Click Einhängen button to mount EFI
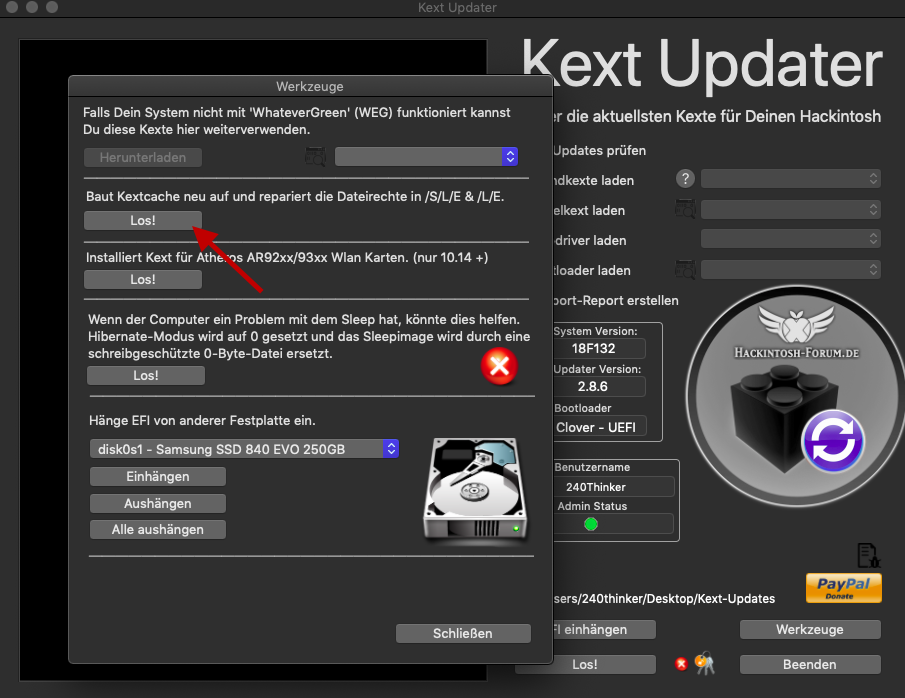Viewport: 905px width, 698px height. tap(158, 476)
